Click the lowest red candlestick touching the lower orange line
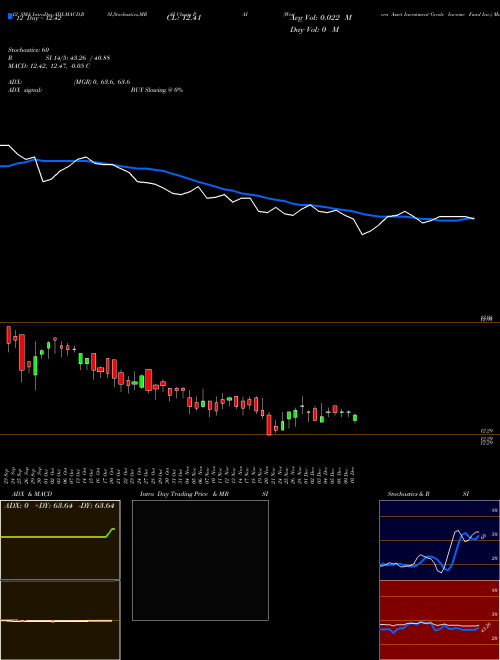This screenshot has height=660, width=500. tap(269, 425)
